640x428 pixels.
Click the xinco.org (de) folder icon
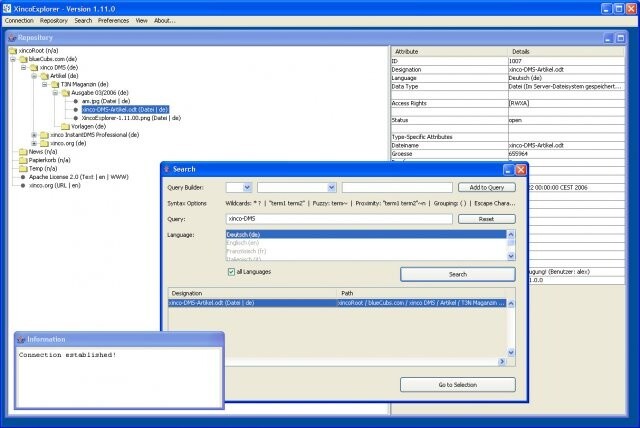pyautogui.click(x=45, y=143)
